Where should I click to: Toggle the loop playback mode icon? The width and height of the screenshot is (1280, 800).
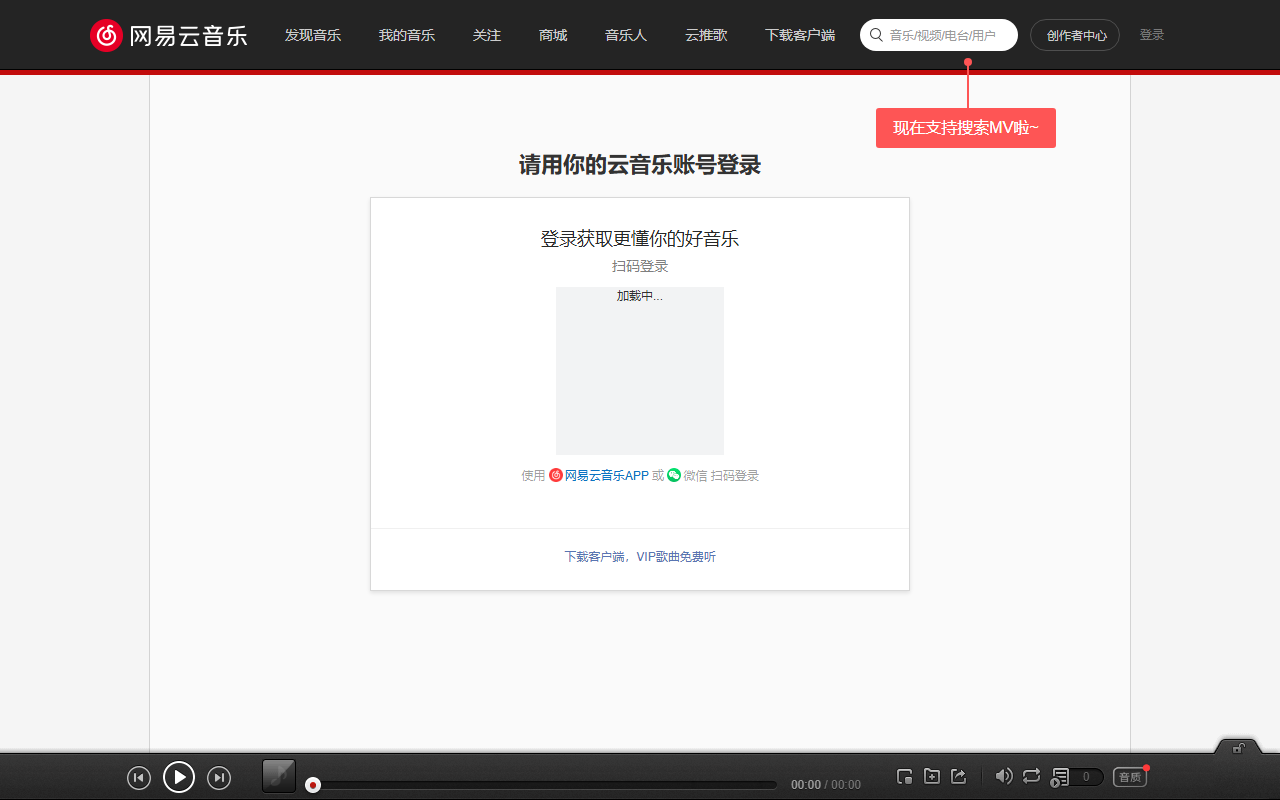[1032, 776]
